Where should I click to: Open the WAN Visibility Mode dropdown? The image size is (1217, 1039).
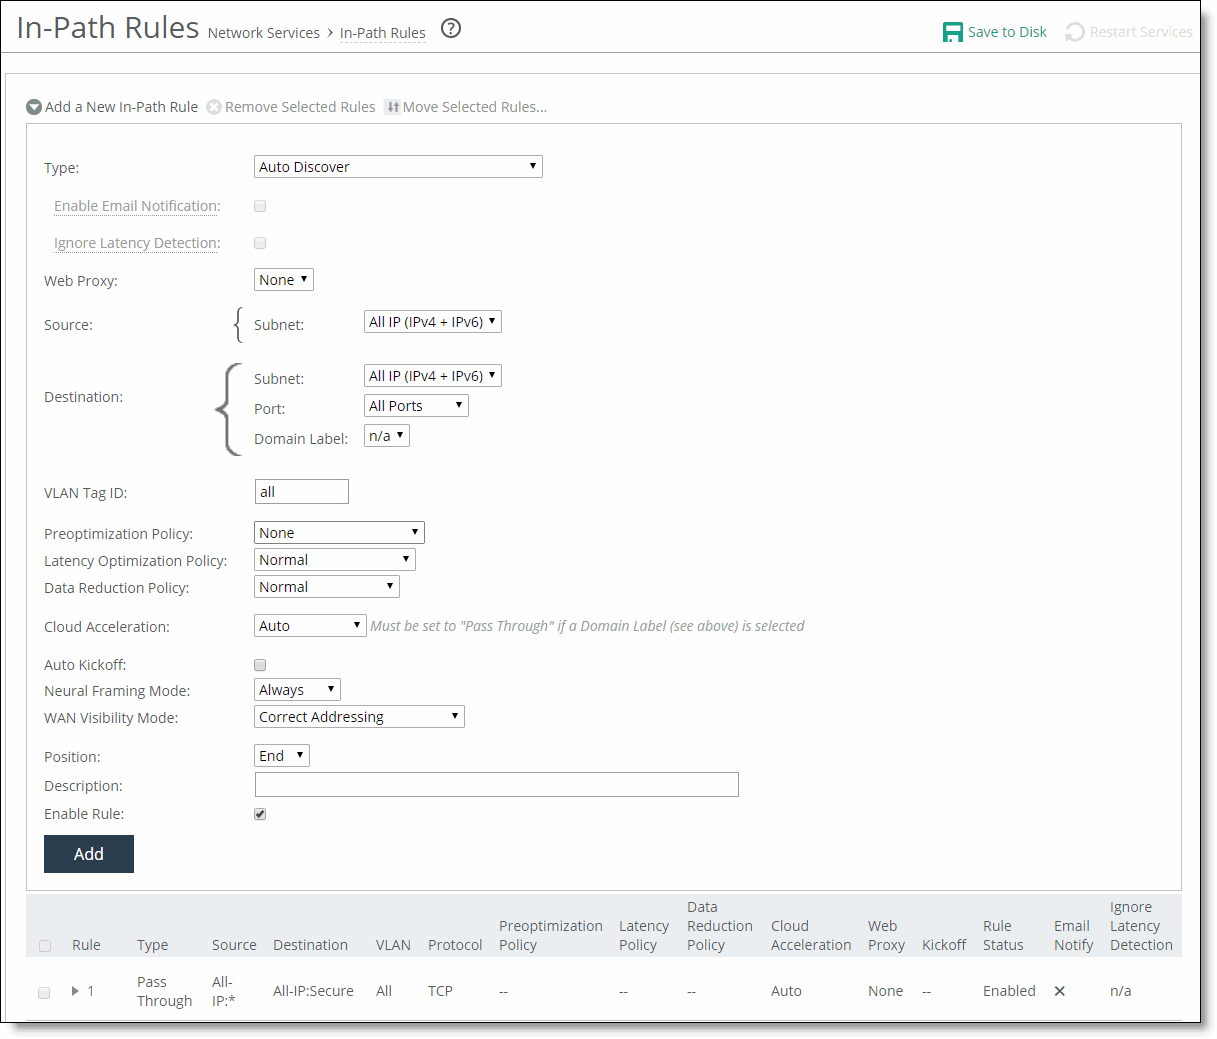359,717
